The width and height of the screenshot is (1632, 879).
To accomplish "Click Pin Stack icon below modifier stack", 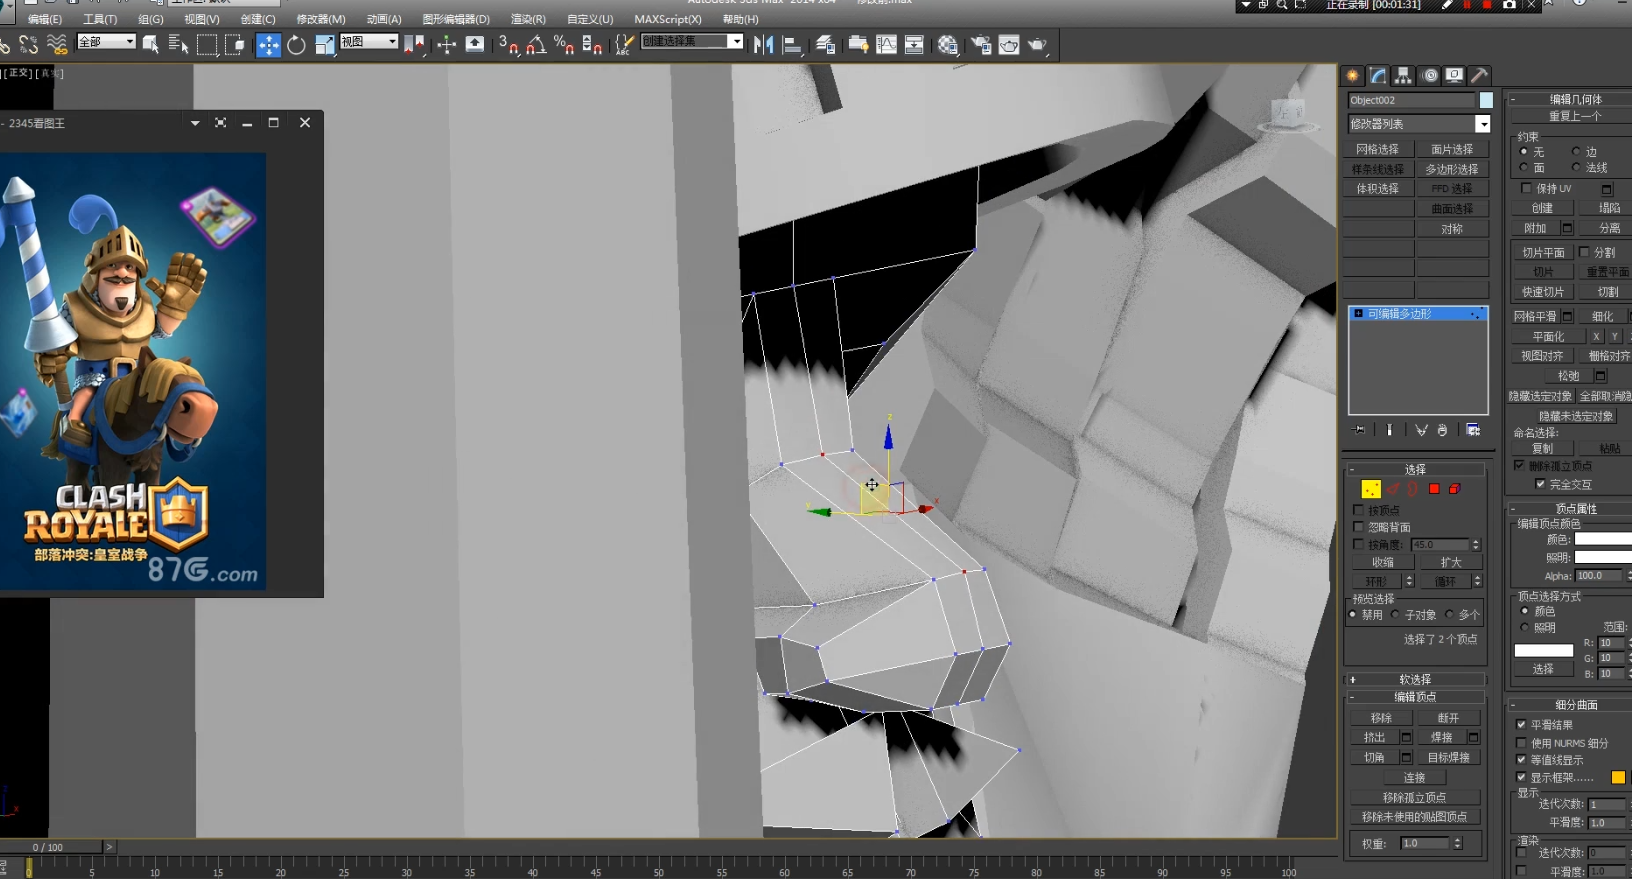I will tap(1359, 430).
